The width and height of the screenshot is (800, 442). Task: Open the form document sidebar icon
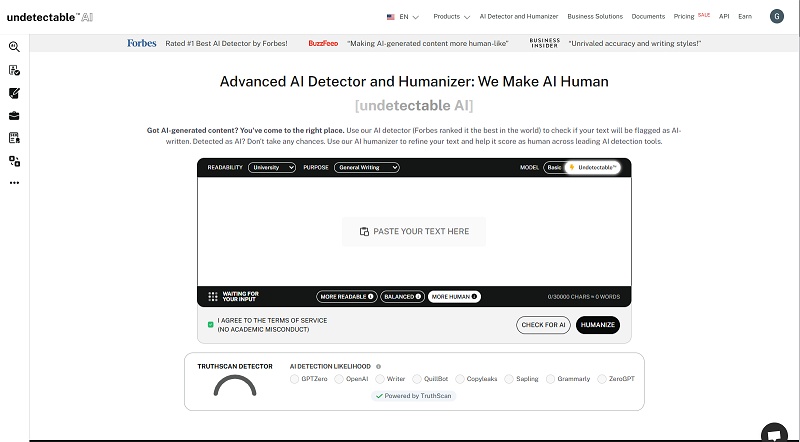tap(14, 138)
